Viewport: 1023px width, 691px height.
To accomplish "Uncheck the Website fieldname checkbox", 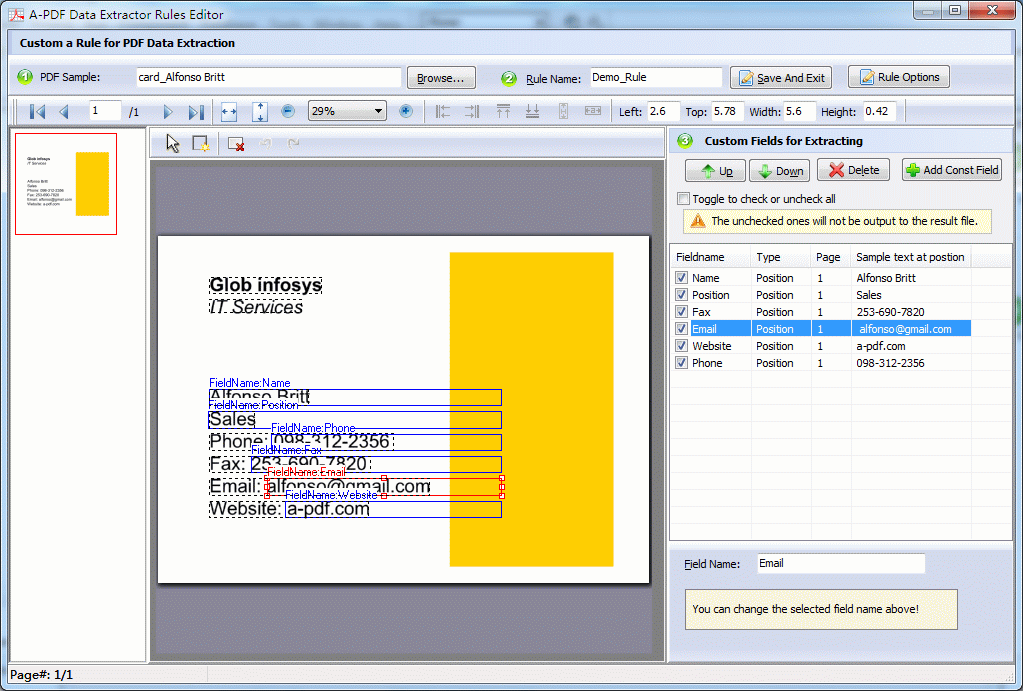I will 681,345.
